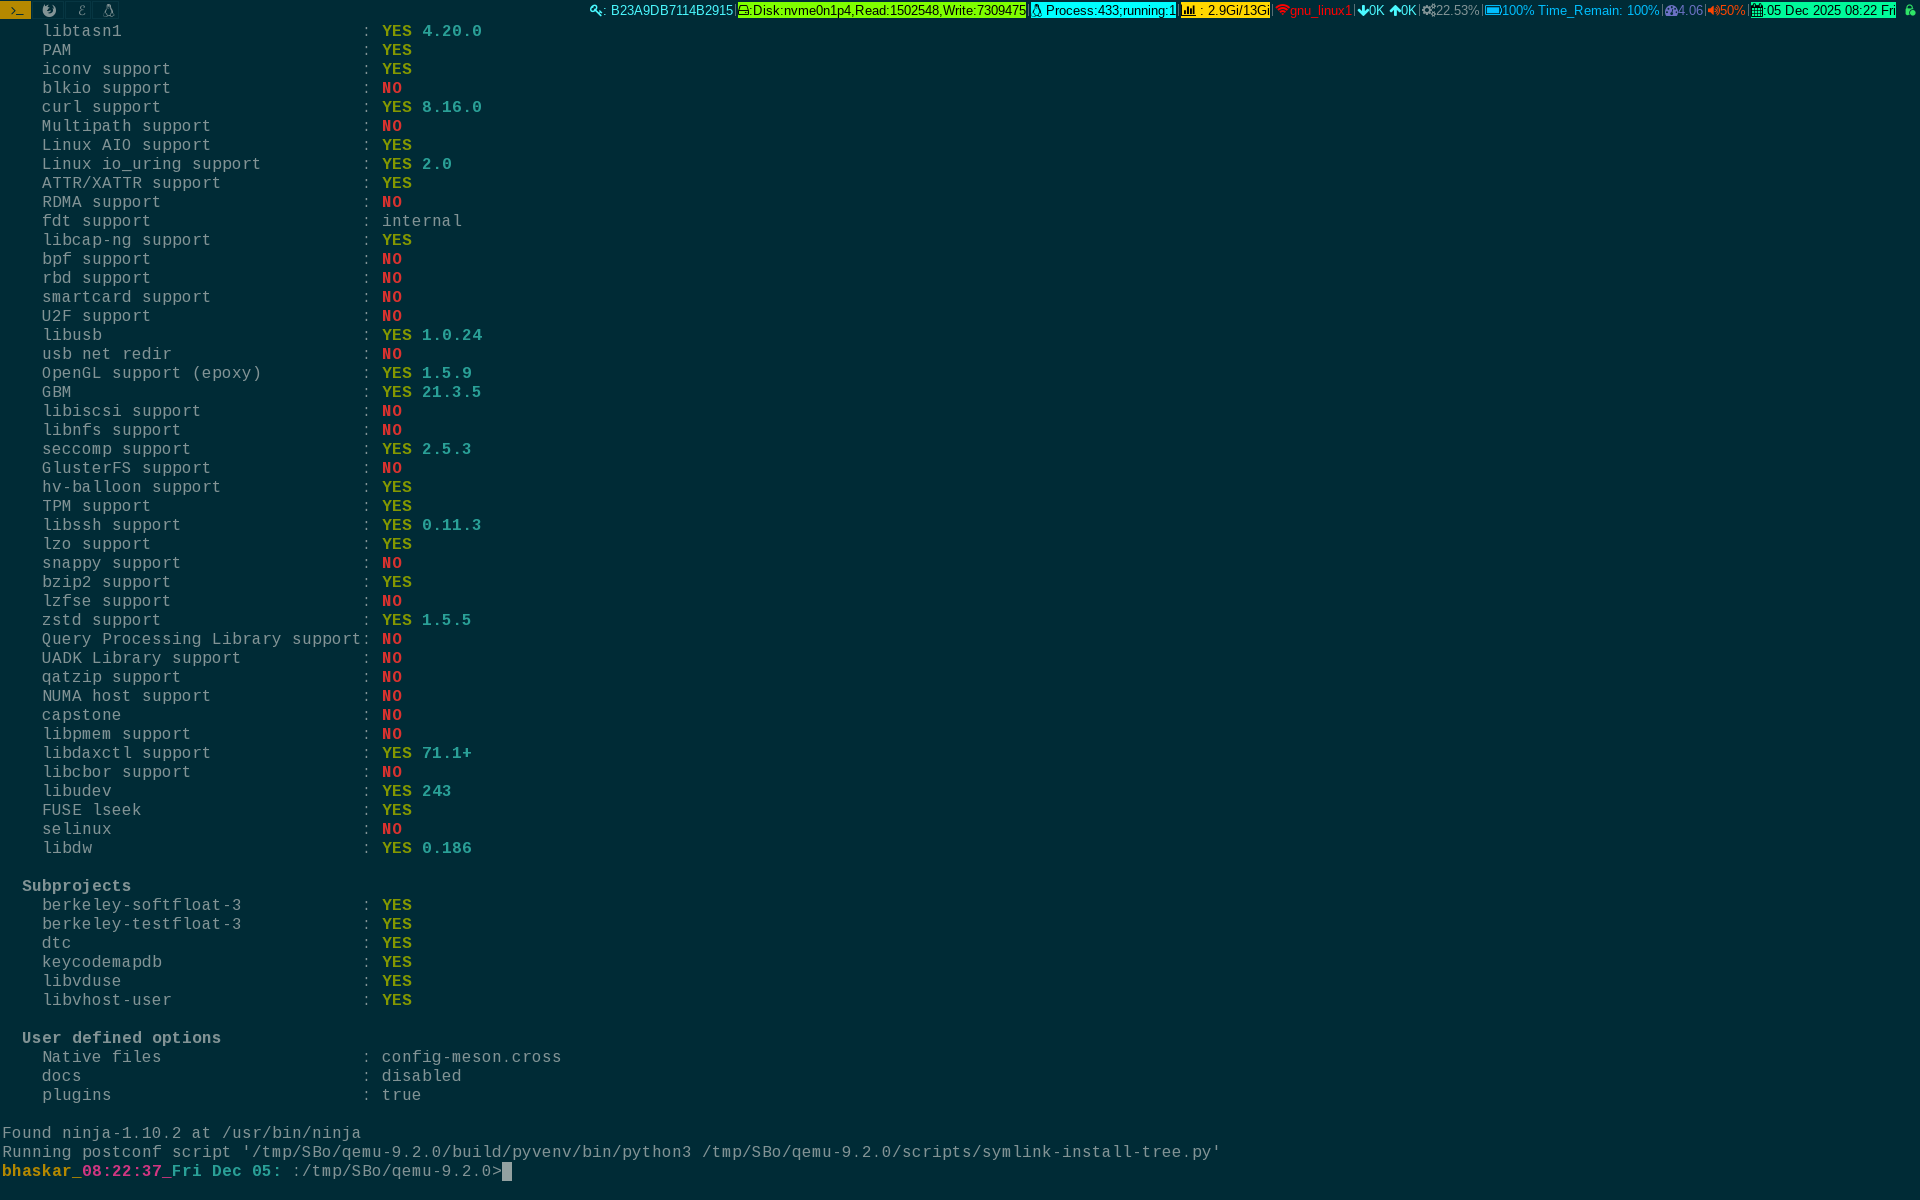Click the calendar date and time block
The height and width of the screenshot is (1200, 1920).
[1823, 10]
